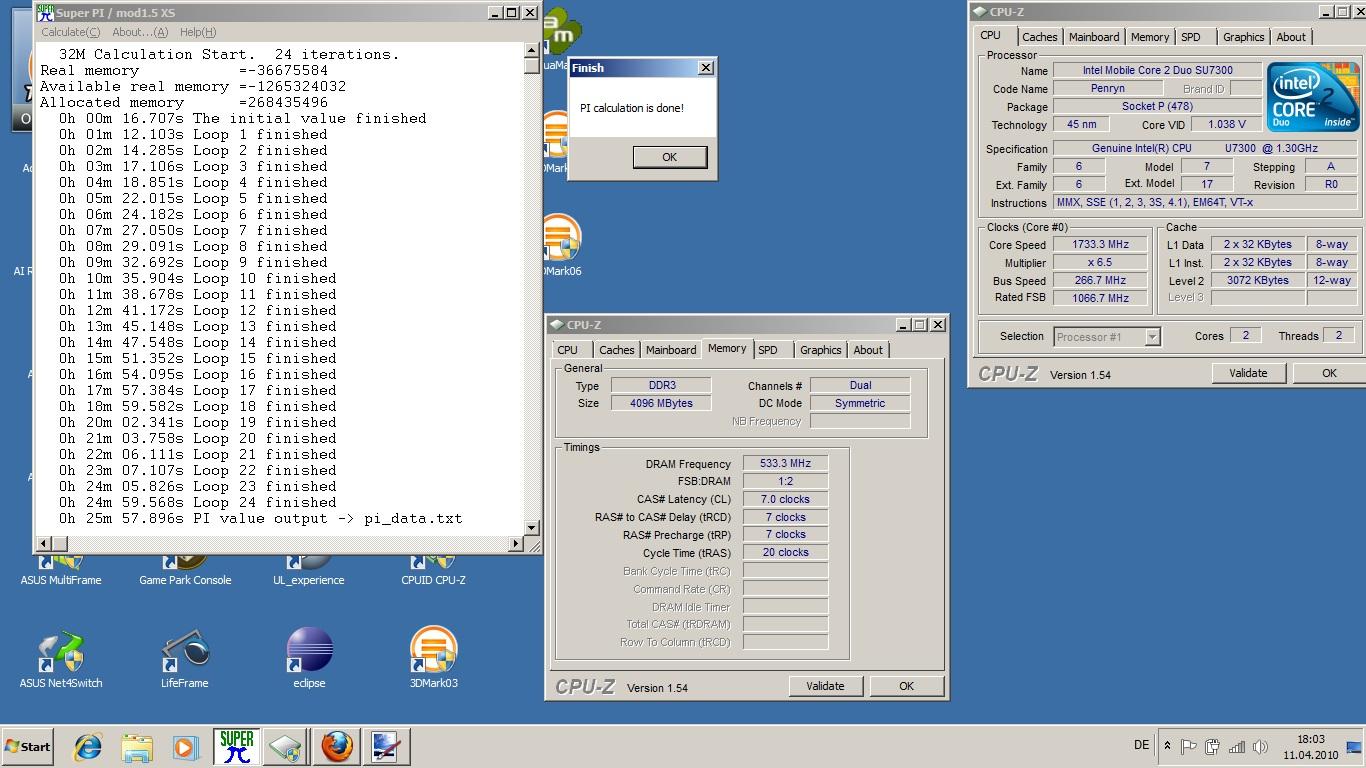This screenshot has height=768, width=1366.
Task: Switch to CPU tab in Memory window
Action: coord(568,350)
